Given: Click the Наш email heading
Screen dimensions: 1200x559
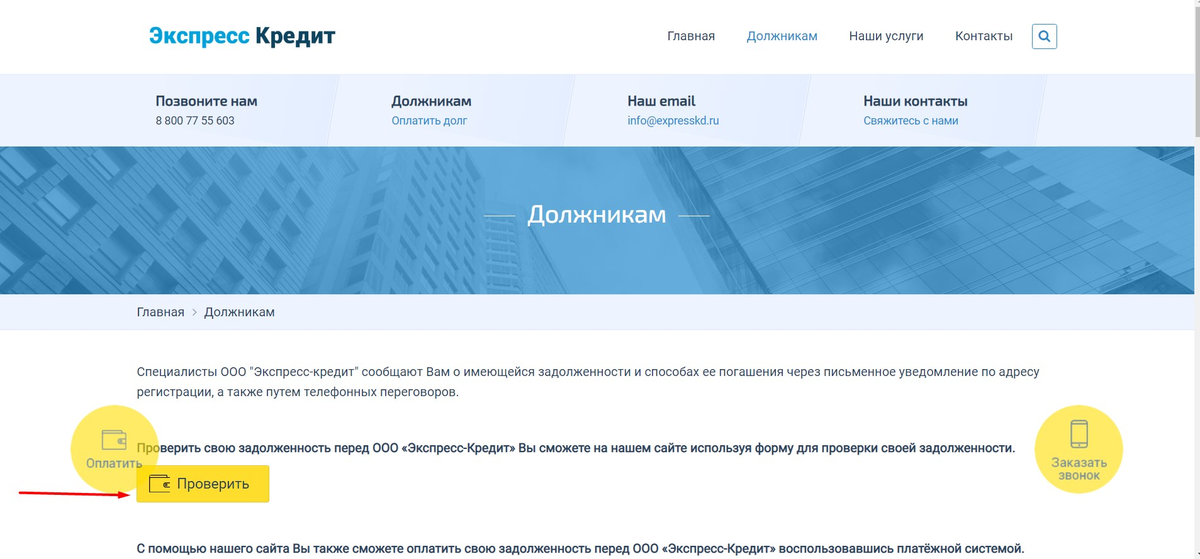Looking at the screenshot, I should point(661,101).
